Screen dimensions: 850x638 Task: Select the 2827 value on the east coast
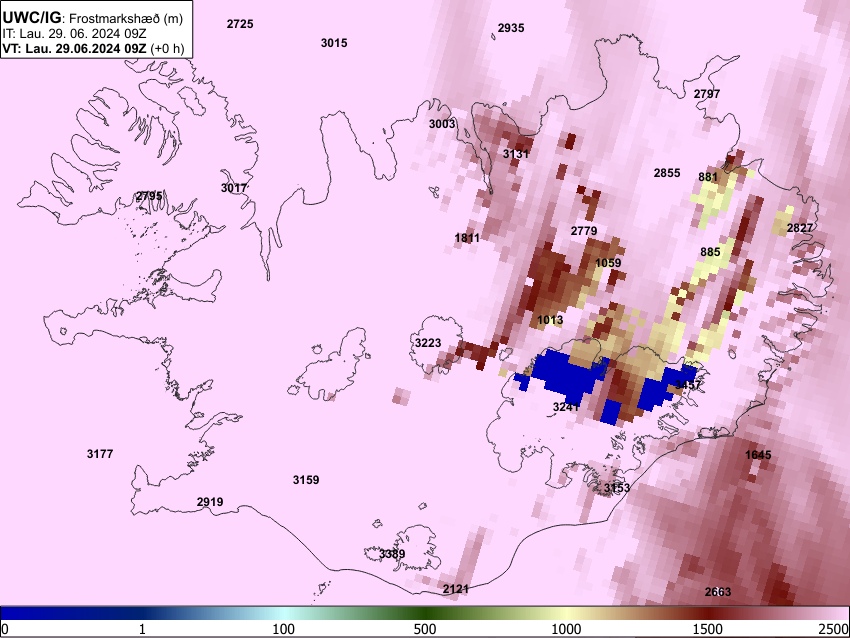[800, 228]
